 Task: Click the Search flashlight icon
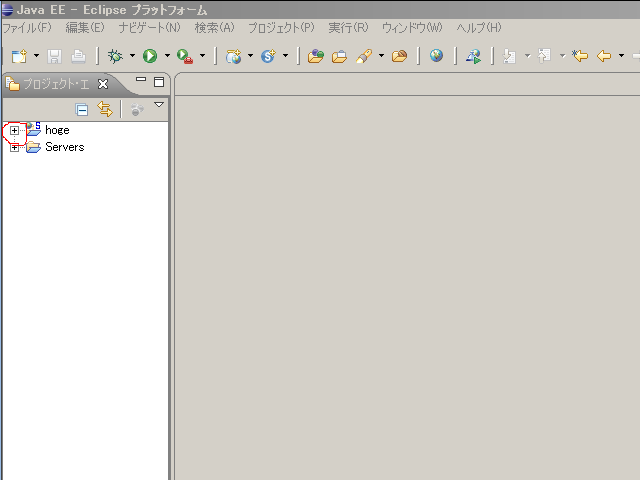tap(364, 56)
